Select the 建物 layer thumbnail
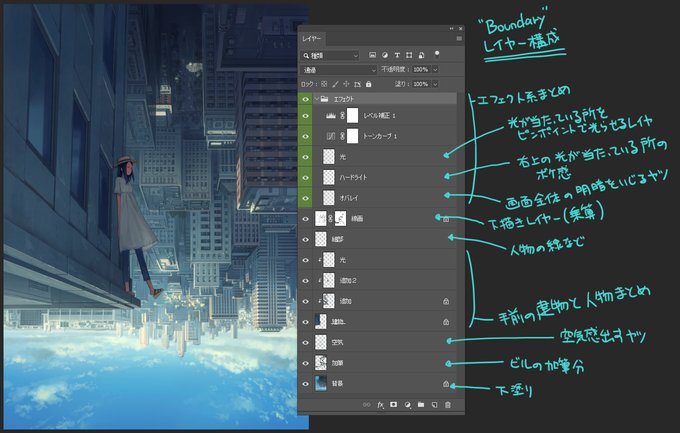Screen dimensions: 680x433 [321, 322]
